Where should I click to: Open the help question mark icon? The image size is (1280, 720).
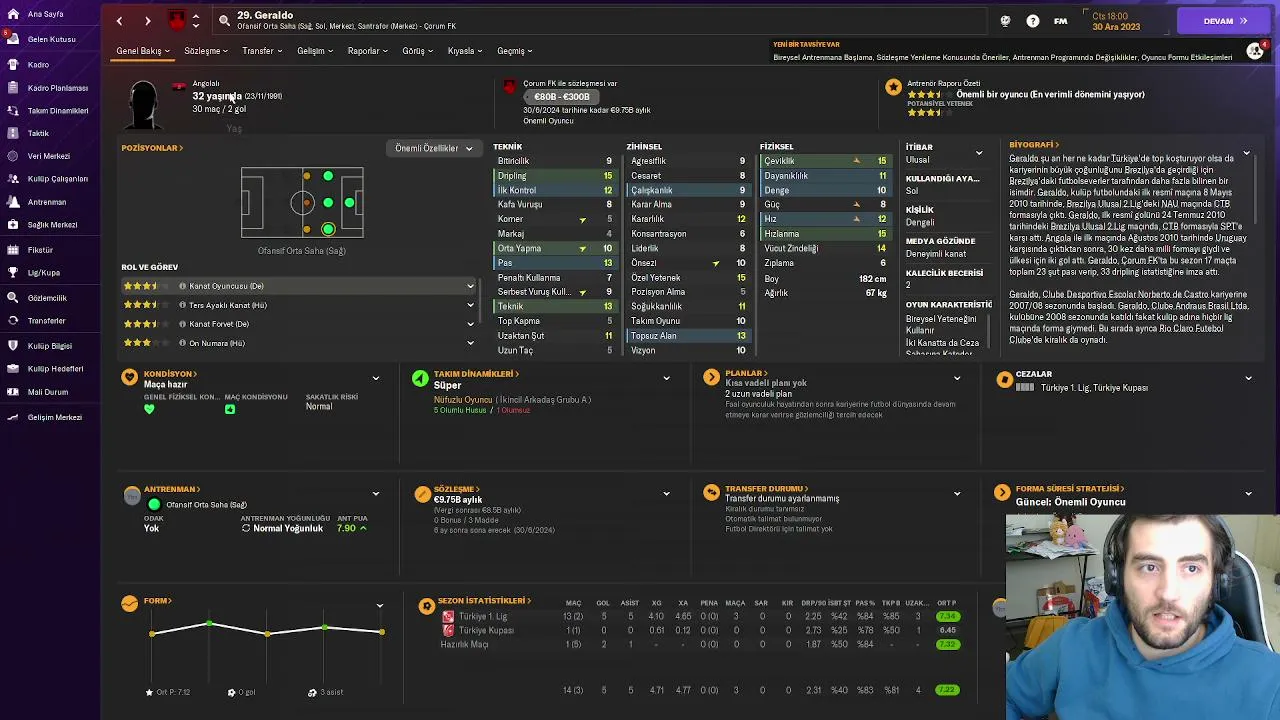pyautogui.click(x=1033, y=21)
